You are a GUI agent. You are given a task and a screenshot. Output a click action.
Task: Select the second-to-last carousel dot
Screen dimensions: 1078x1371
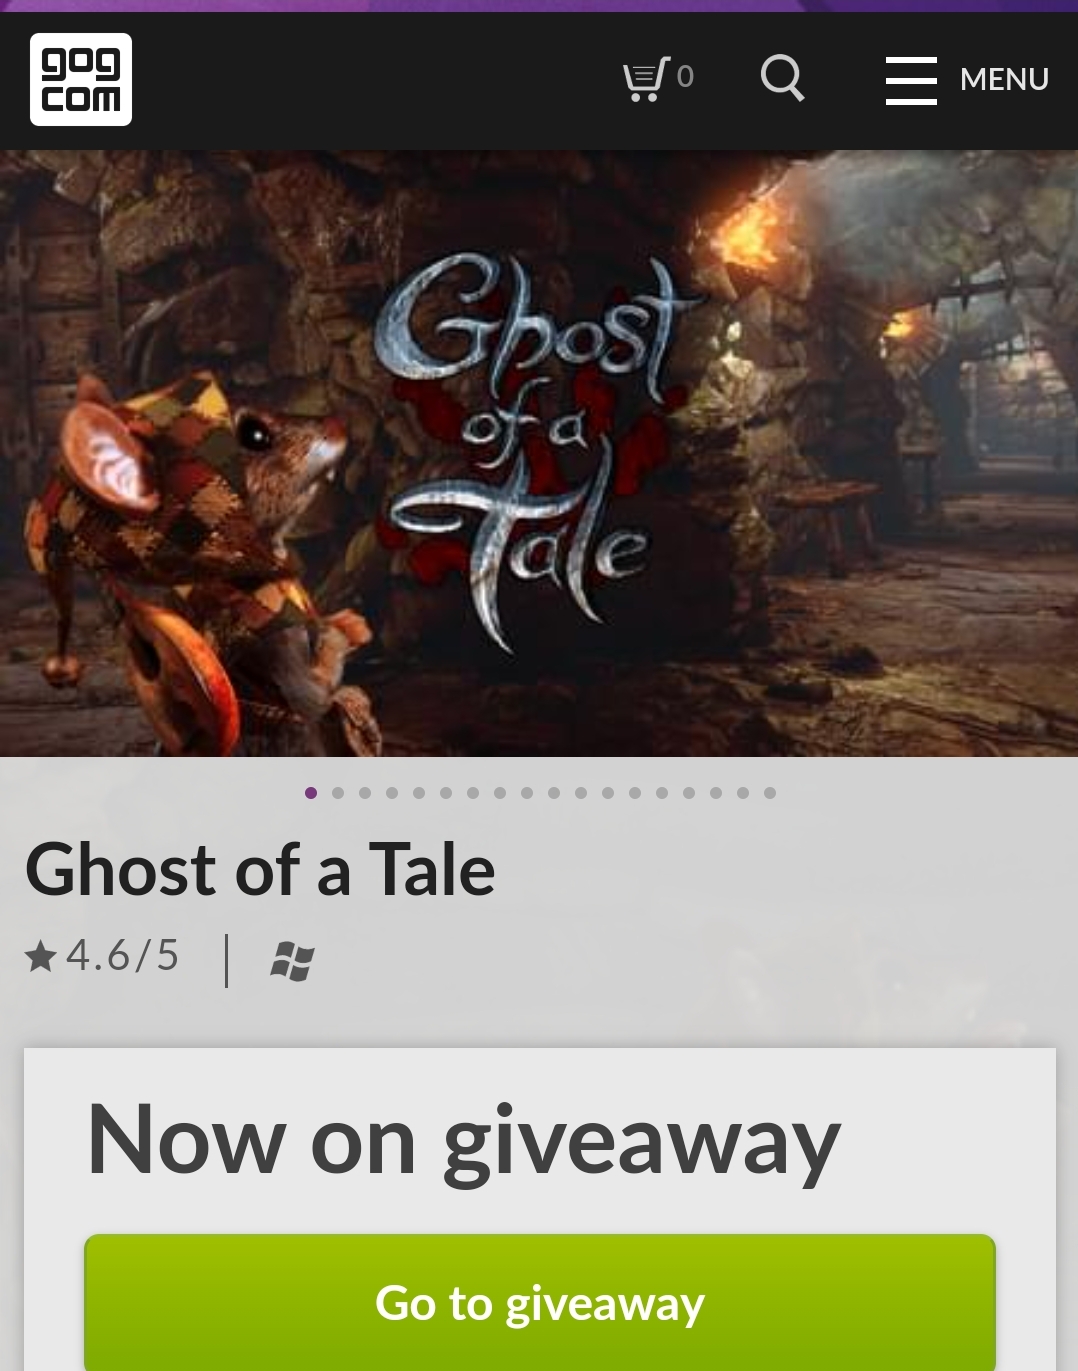point(743,793)
